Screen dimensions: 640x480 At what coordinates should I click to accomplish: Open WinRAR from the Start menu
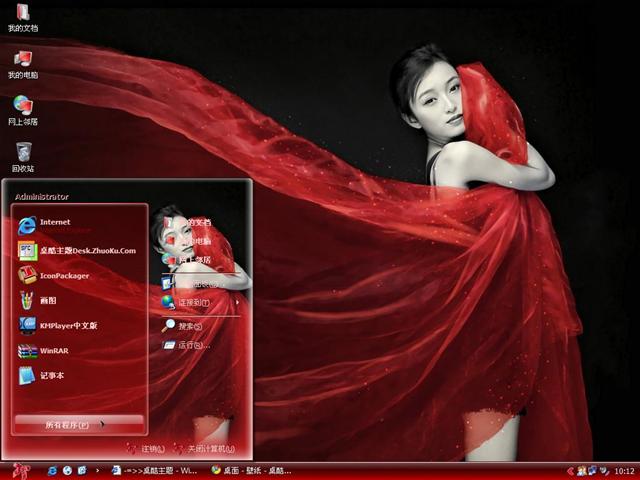coord(54,350)
